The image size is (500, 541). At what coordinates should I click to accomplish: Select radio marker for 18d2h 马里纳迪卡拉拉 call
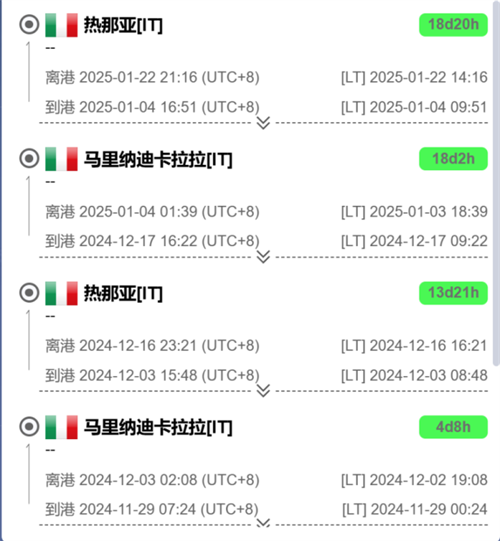[x=29, y=159]
